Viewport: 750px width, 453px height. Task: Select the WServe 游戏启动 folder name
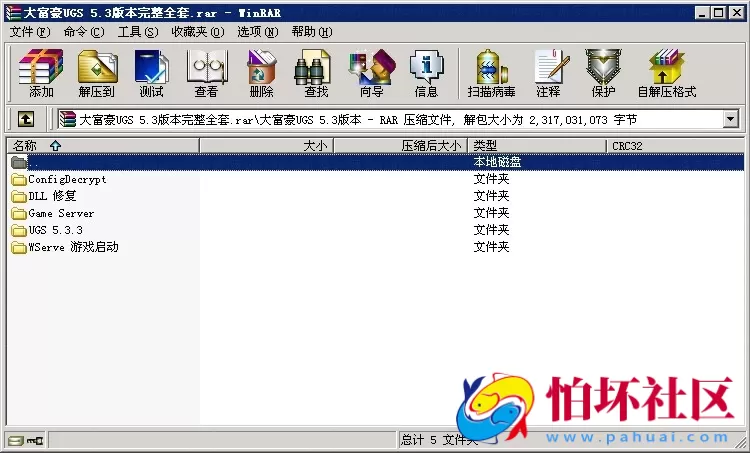(73, 247)
